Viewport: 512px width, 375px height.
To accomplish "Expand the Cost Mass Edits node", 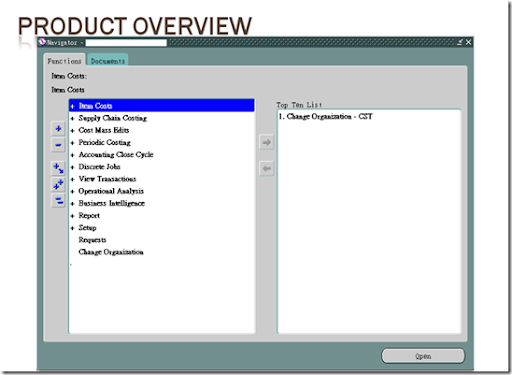I will coord(72,131).
